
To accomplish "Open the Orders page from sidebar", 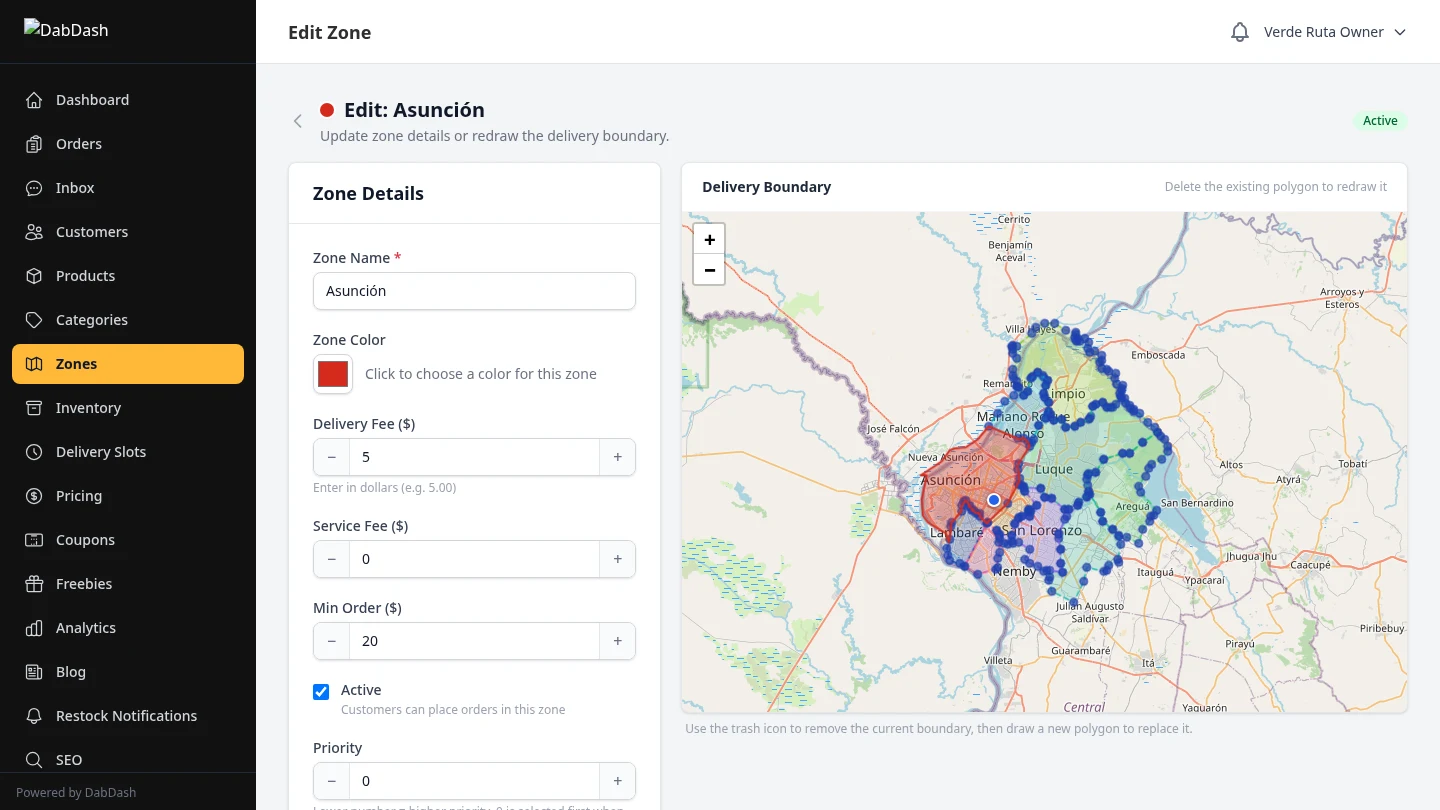I will (x=79, y=144).
